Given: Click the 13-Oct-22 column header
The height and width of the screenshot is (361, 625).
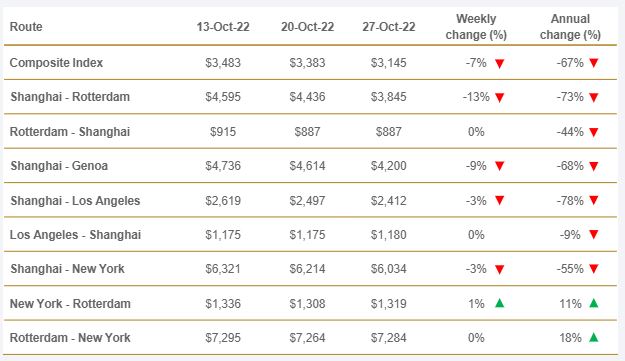Looking at the screenshot, I should coord(223,27).
